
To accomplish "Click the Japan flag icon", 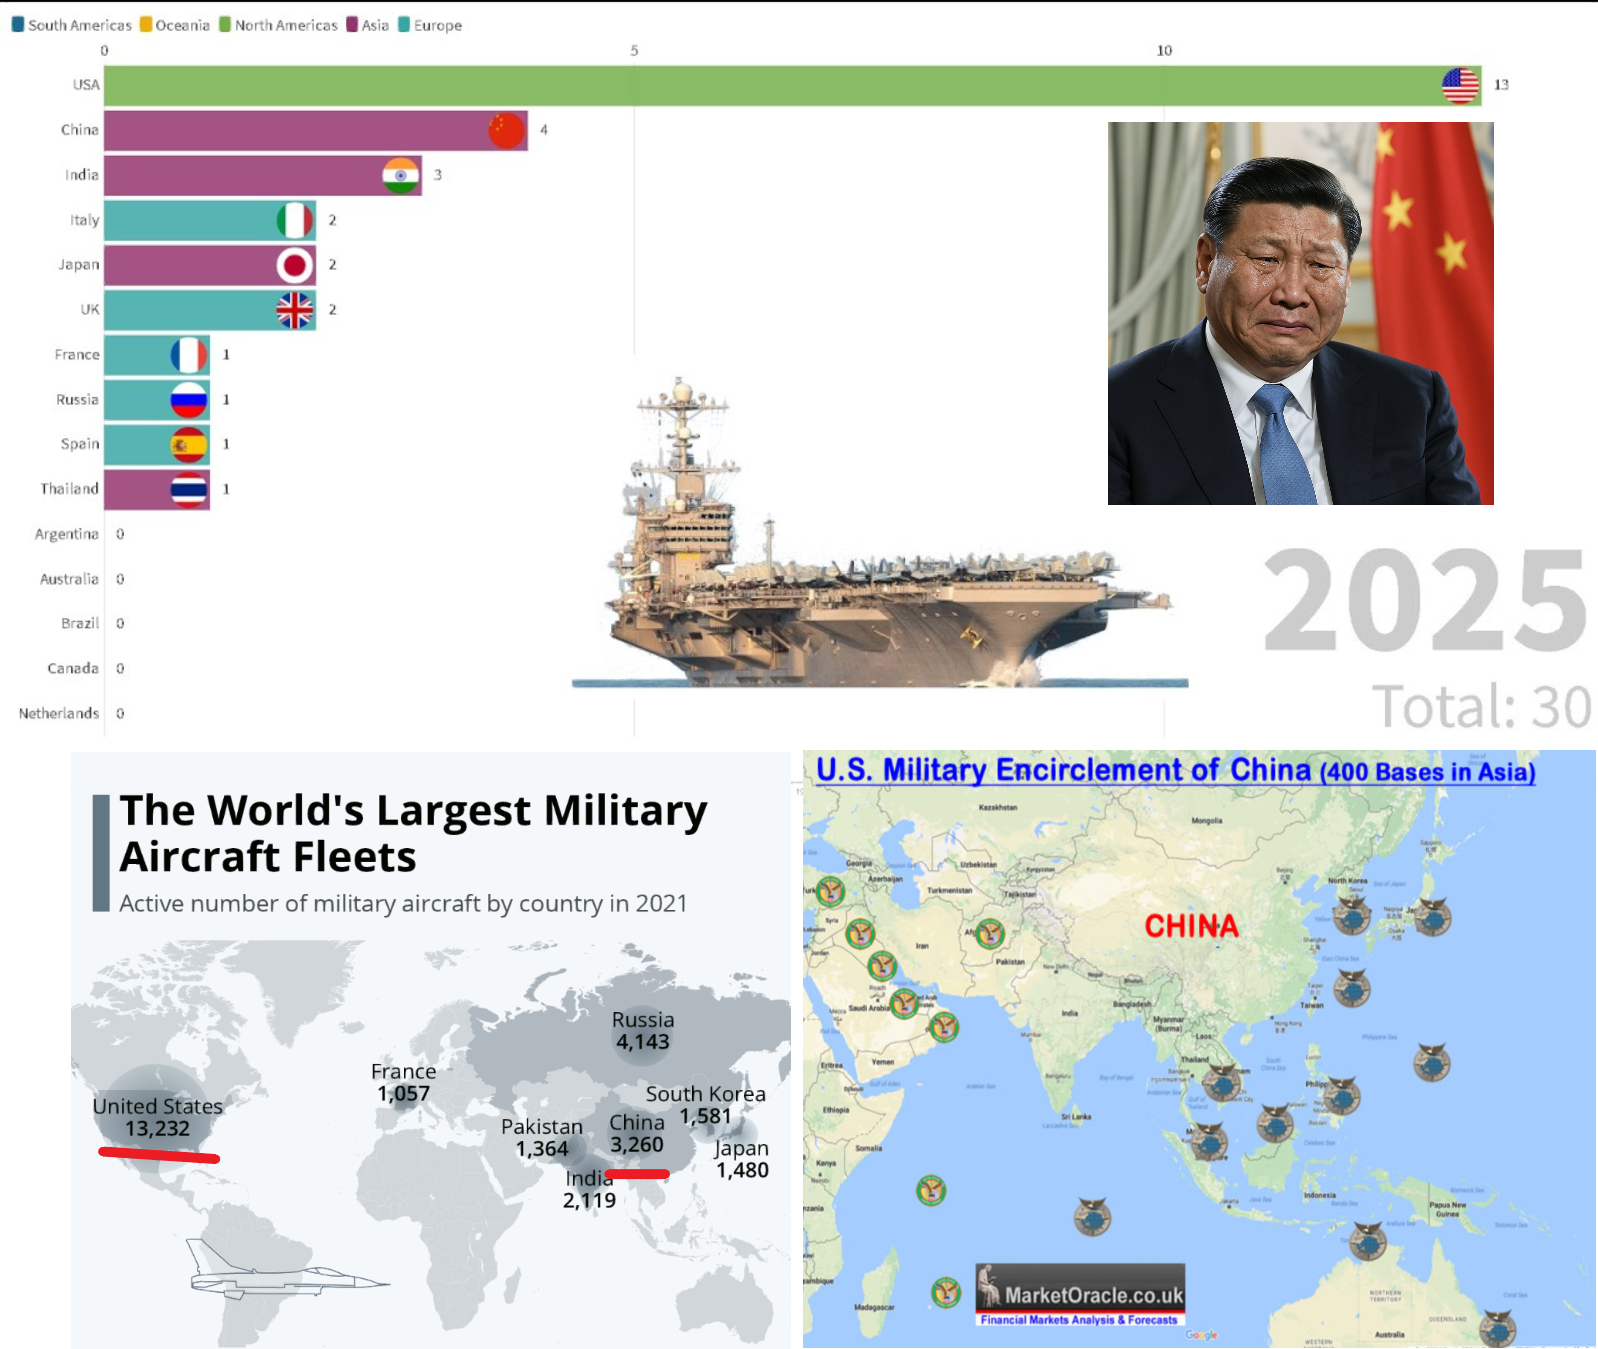I will [x=295, y=265].
